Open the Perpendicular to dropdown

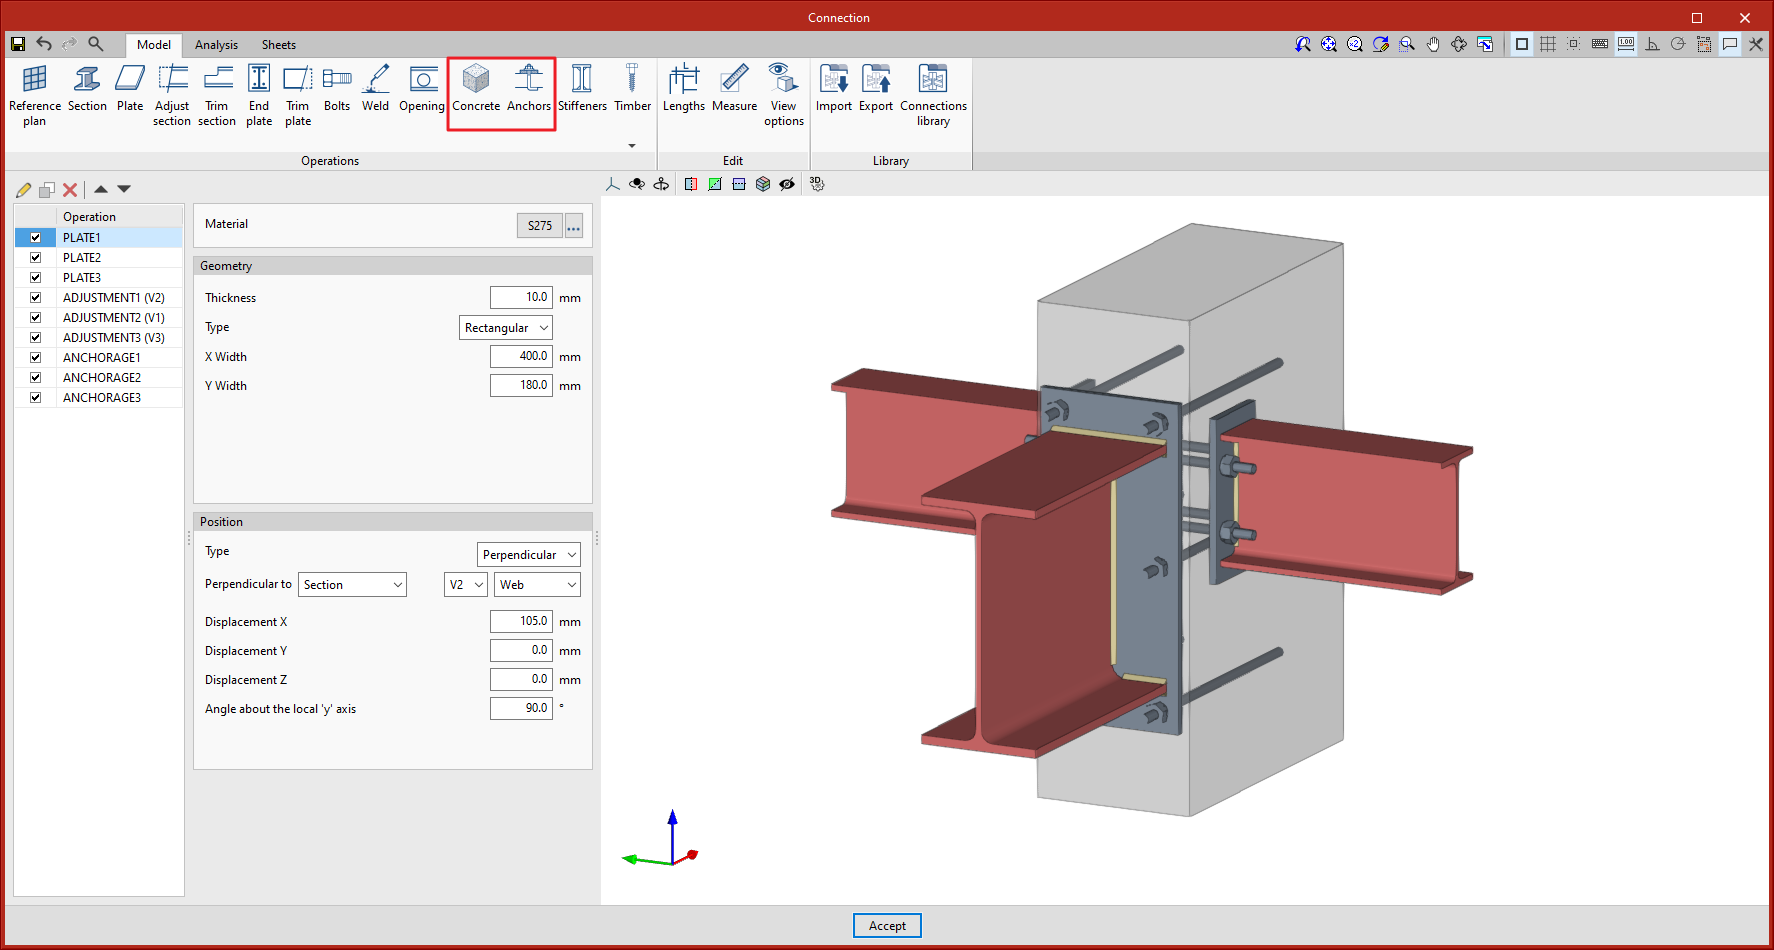click(352, 584)
